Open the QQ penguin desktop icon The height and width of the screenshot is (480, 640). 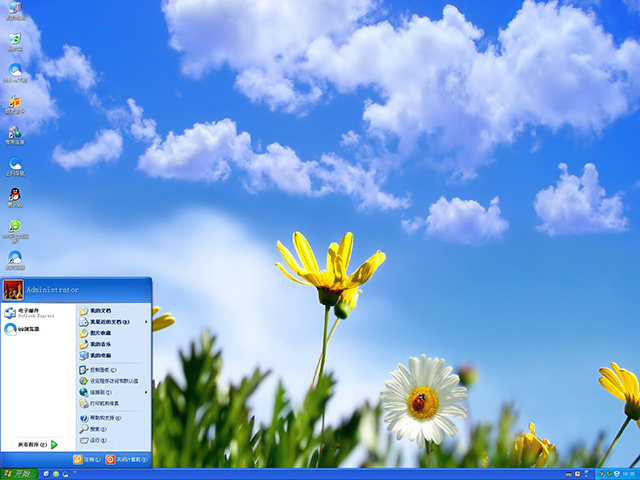tap(15, 194)
